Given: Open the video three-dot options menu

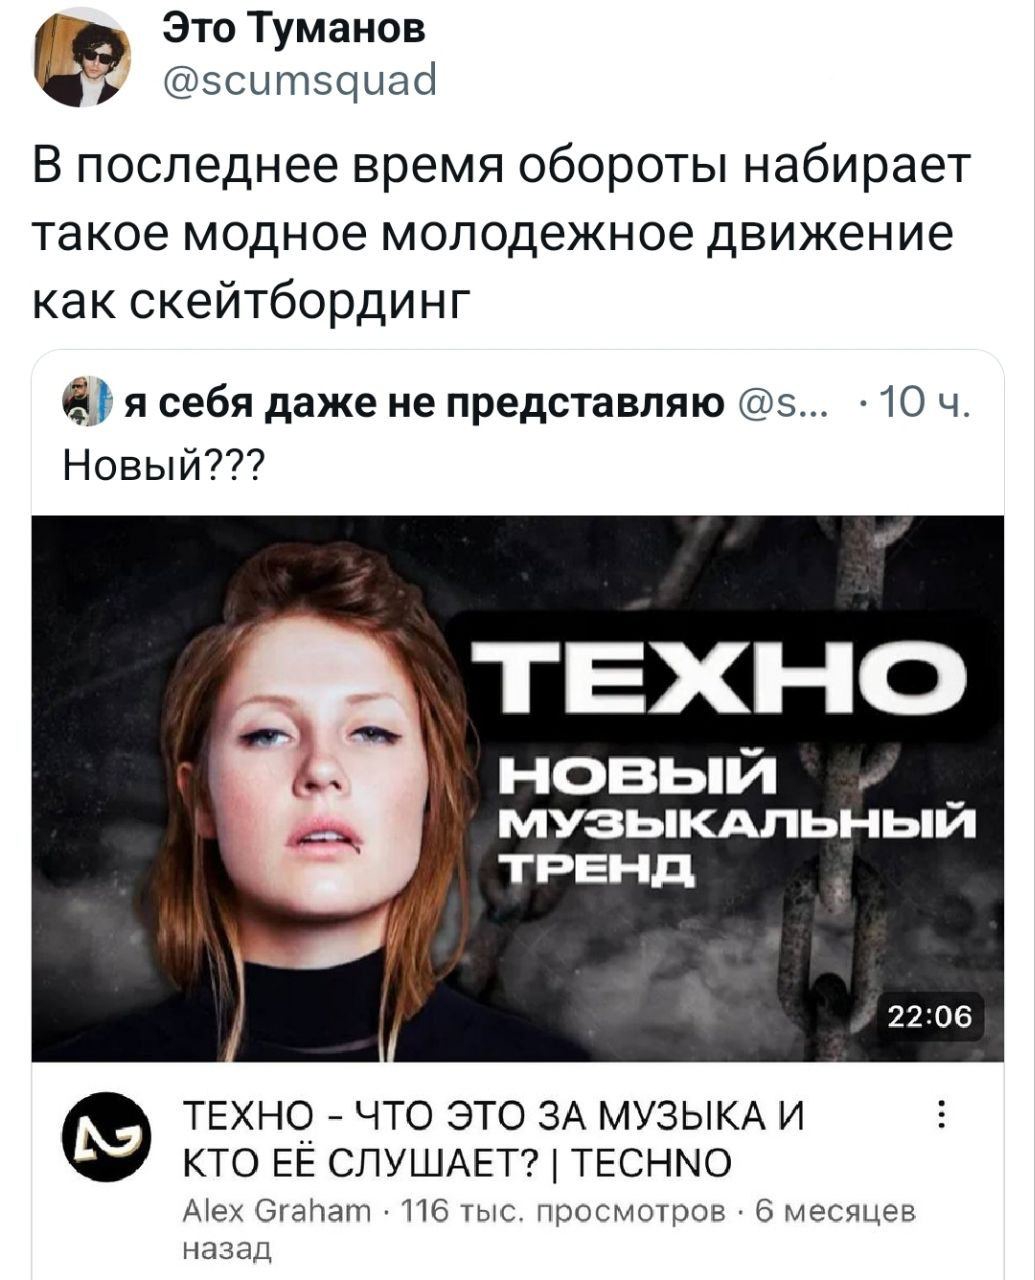Looking at the screenshot, I should (939, 1114).
